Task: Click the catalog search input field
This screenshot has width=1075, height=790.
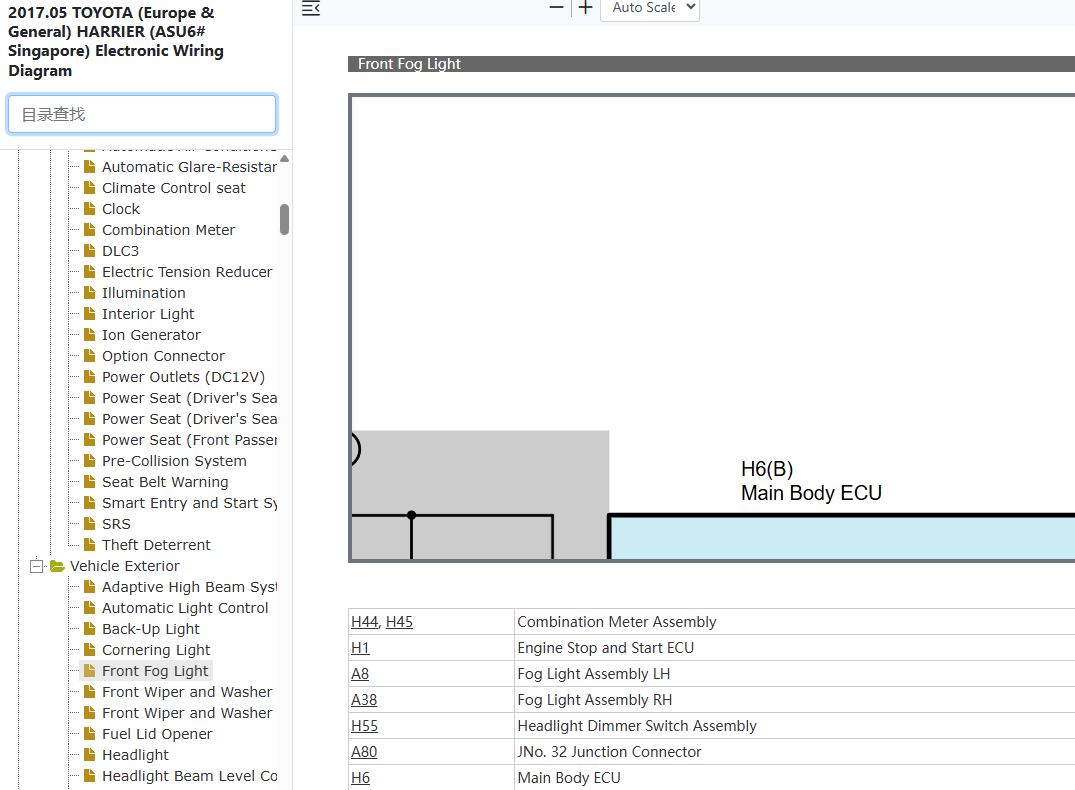Action: pos(142,114)
